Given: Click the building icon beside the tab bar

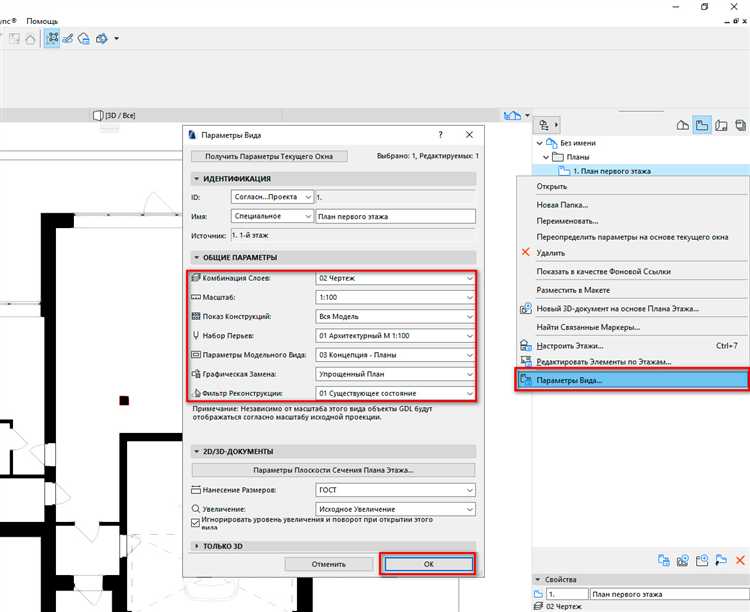Looking at the screenshot, I should 512,115.
